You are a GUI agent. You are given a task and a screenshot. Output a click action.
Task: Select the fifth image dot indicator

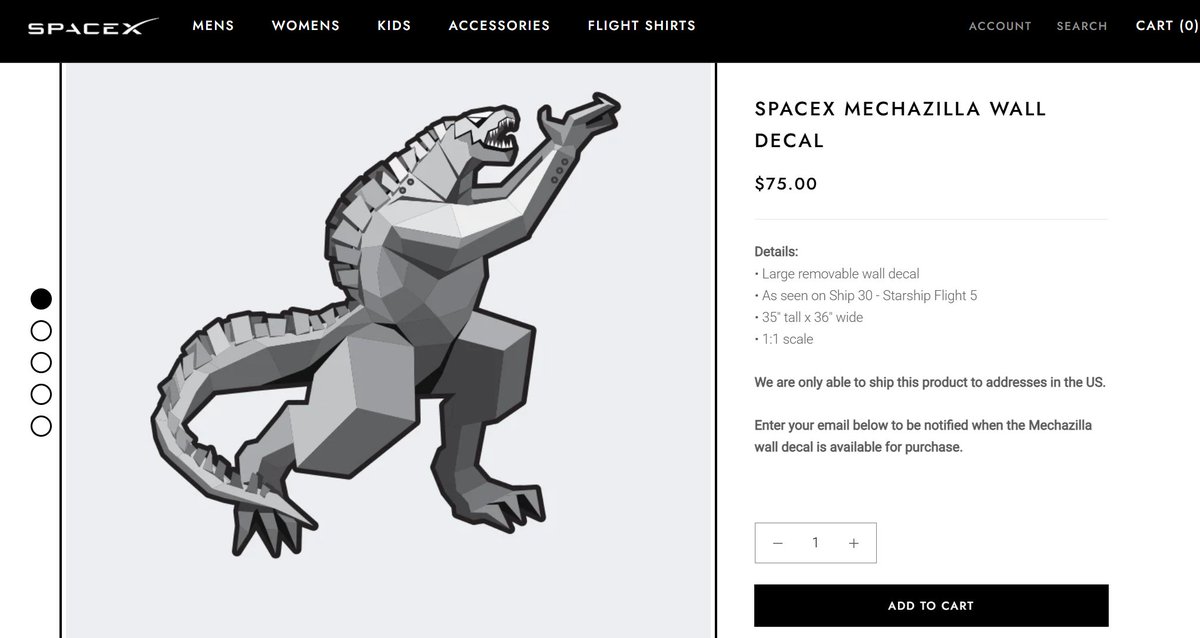(41, 426)
